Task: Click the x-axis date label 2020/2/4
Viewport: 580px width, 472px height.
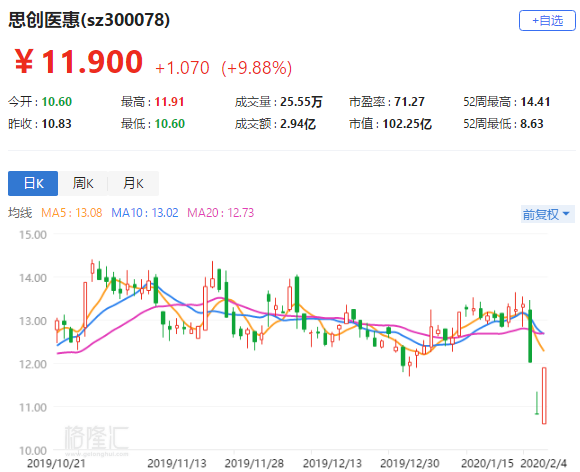Action: point(544,463)
